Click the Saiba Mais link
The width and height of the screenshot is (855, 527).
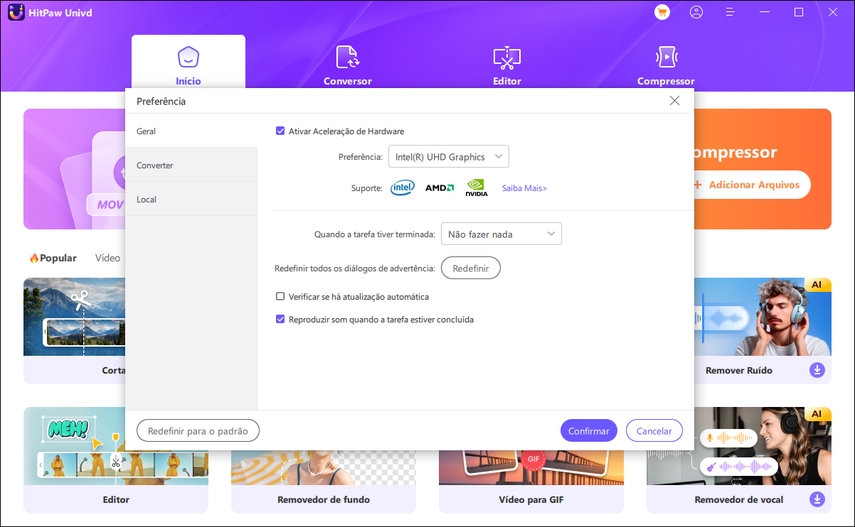(x=524, y=188)
